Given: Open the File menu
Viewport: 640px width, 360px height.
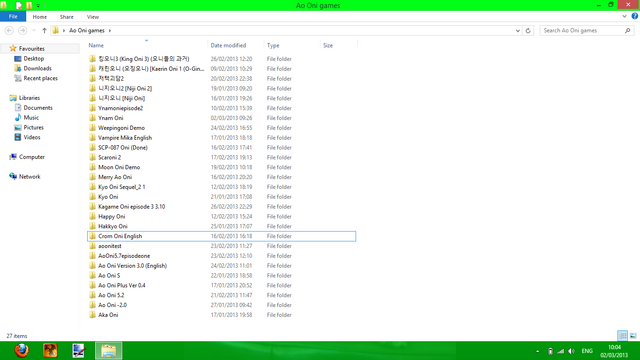Looking at the screenshot, I should [13, 16].
